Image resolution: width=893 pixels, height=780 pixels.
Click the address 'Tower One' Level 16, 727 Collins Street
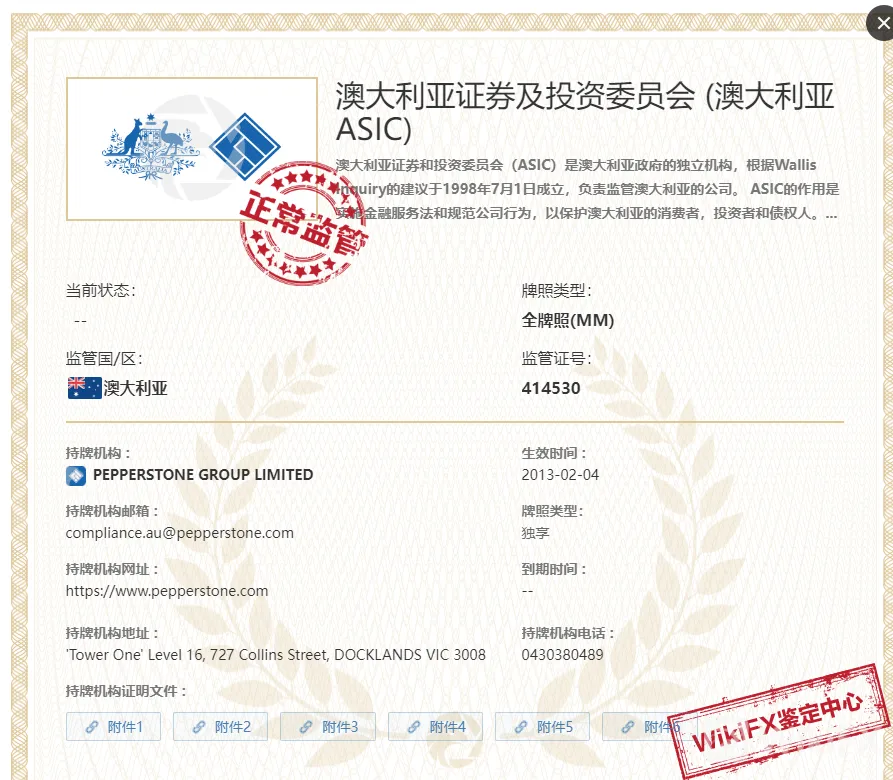pos(276,655)
